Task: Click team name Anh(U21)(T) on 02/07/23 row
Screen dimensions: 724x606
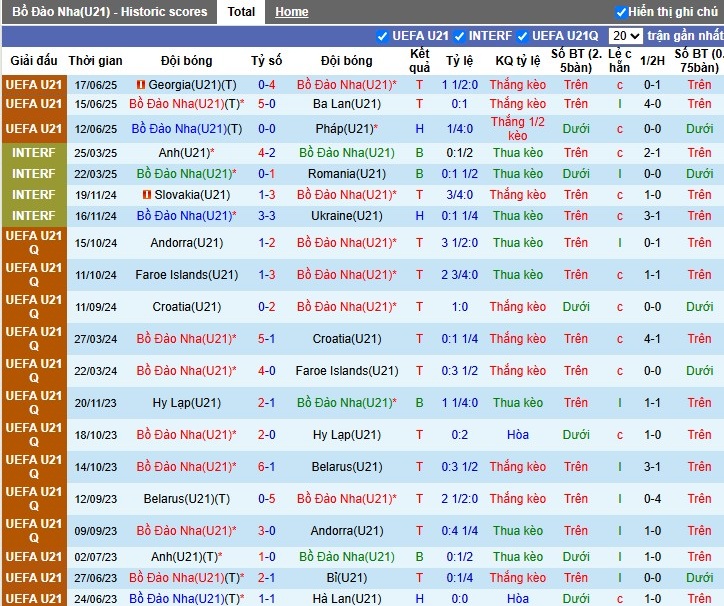Action: (x=187, y=557)
